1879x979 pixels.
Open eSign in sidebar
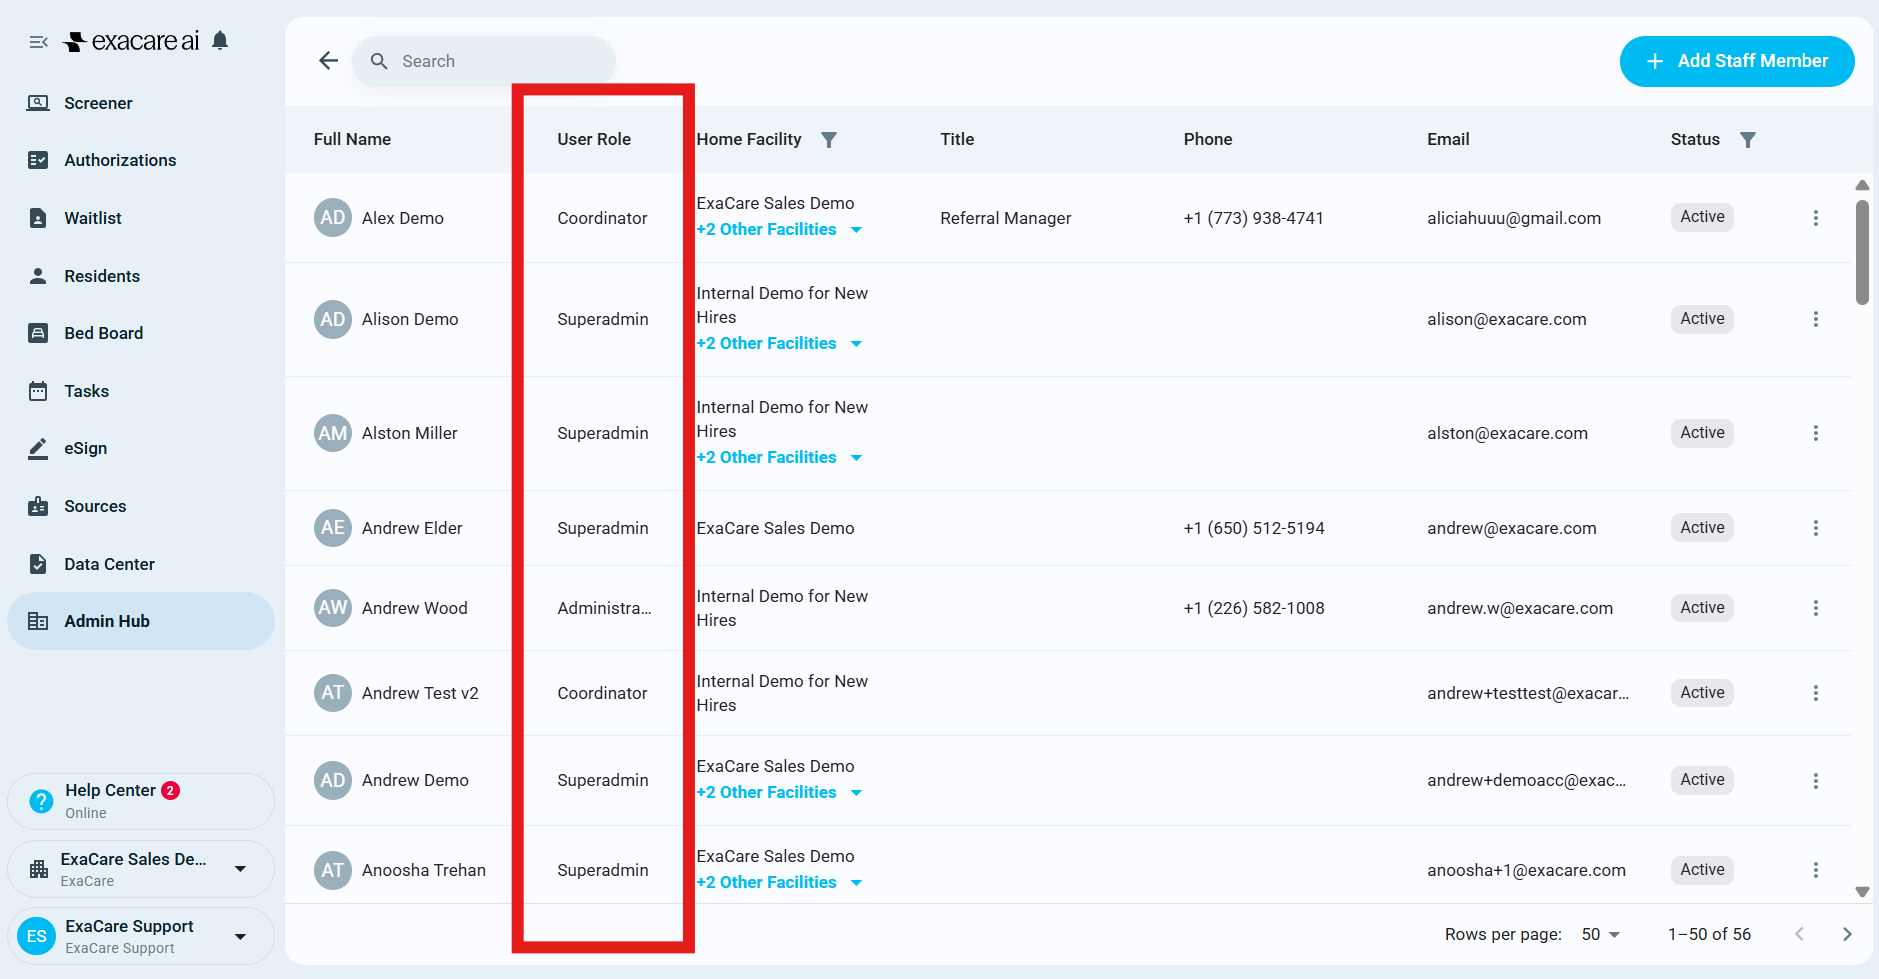click(x=141, y=448)
